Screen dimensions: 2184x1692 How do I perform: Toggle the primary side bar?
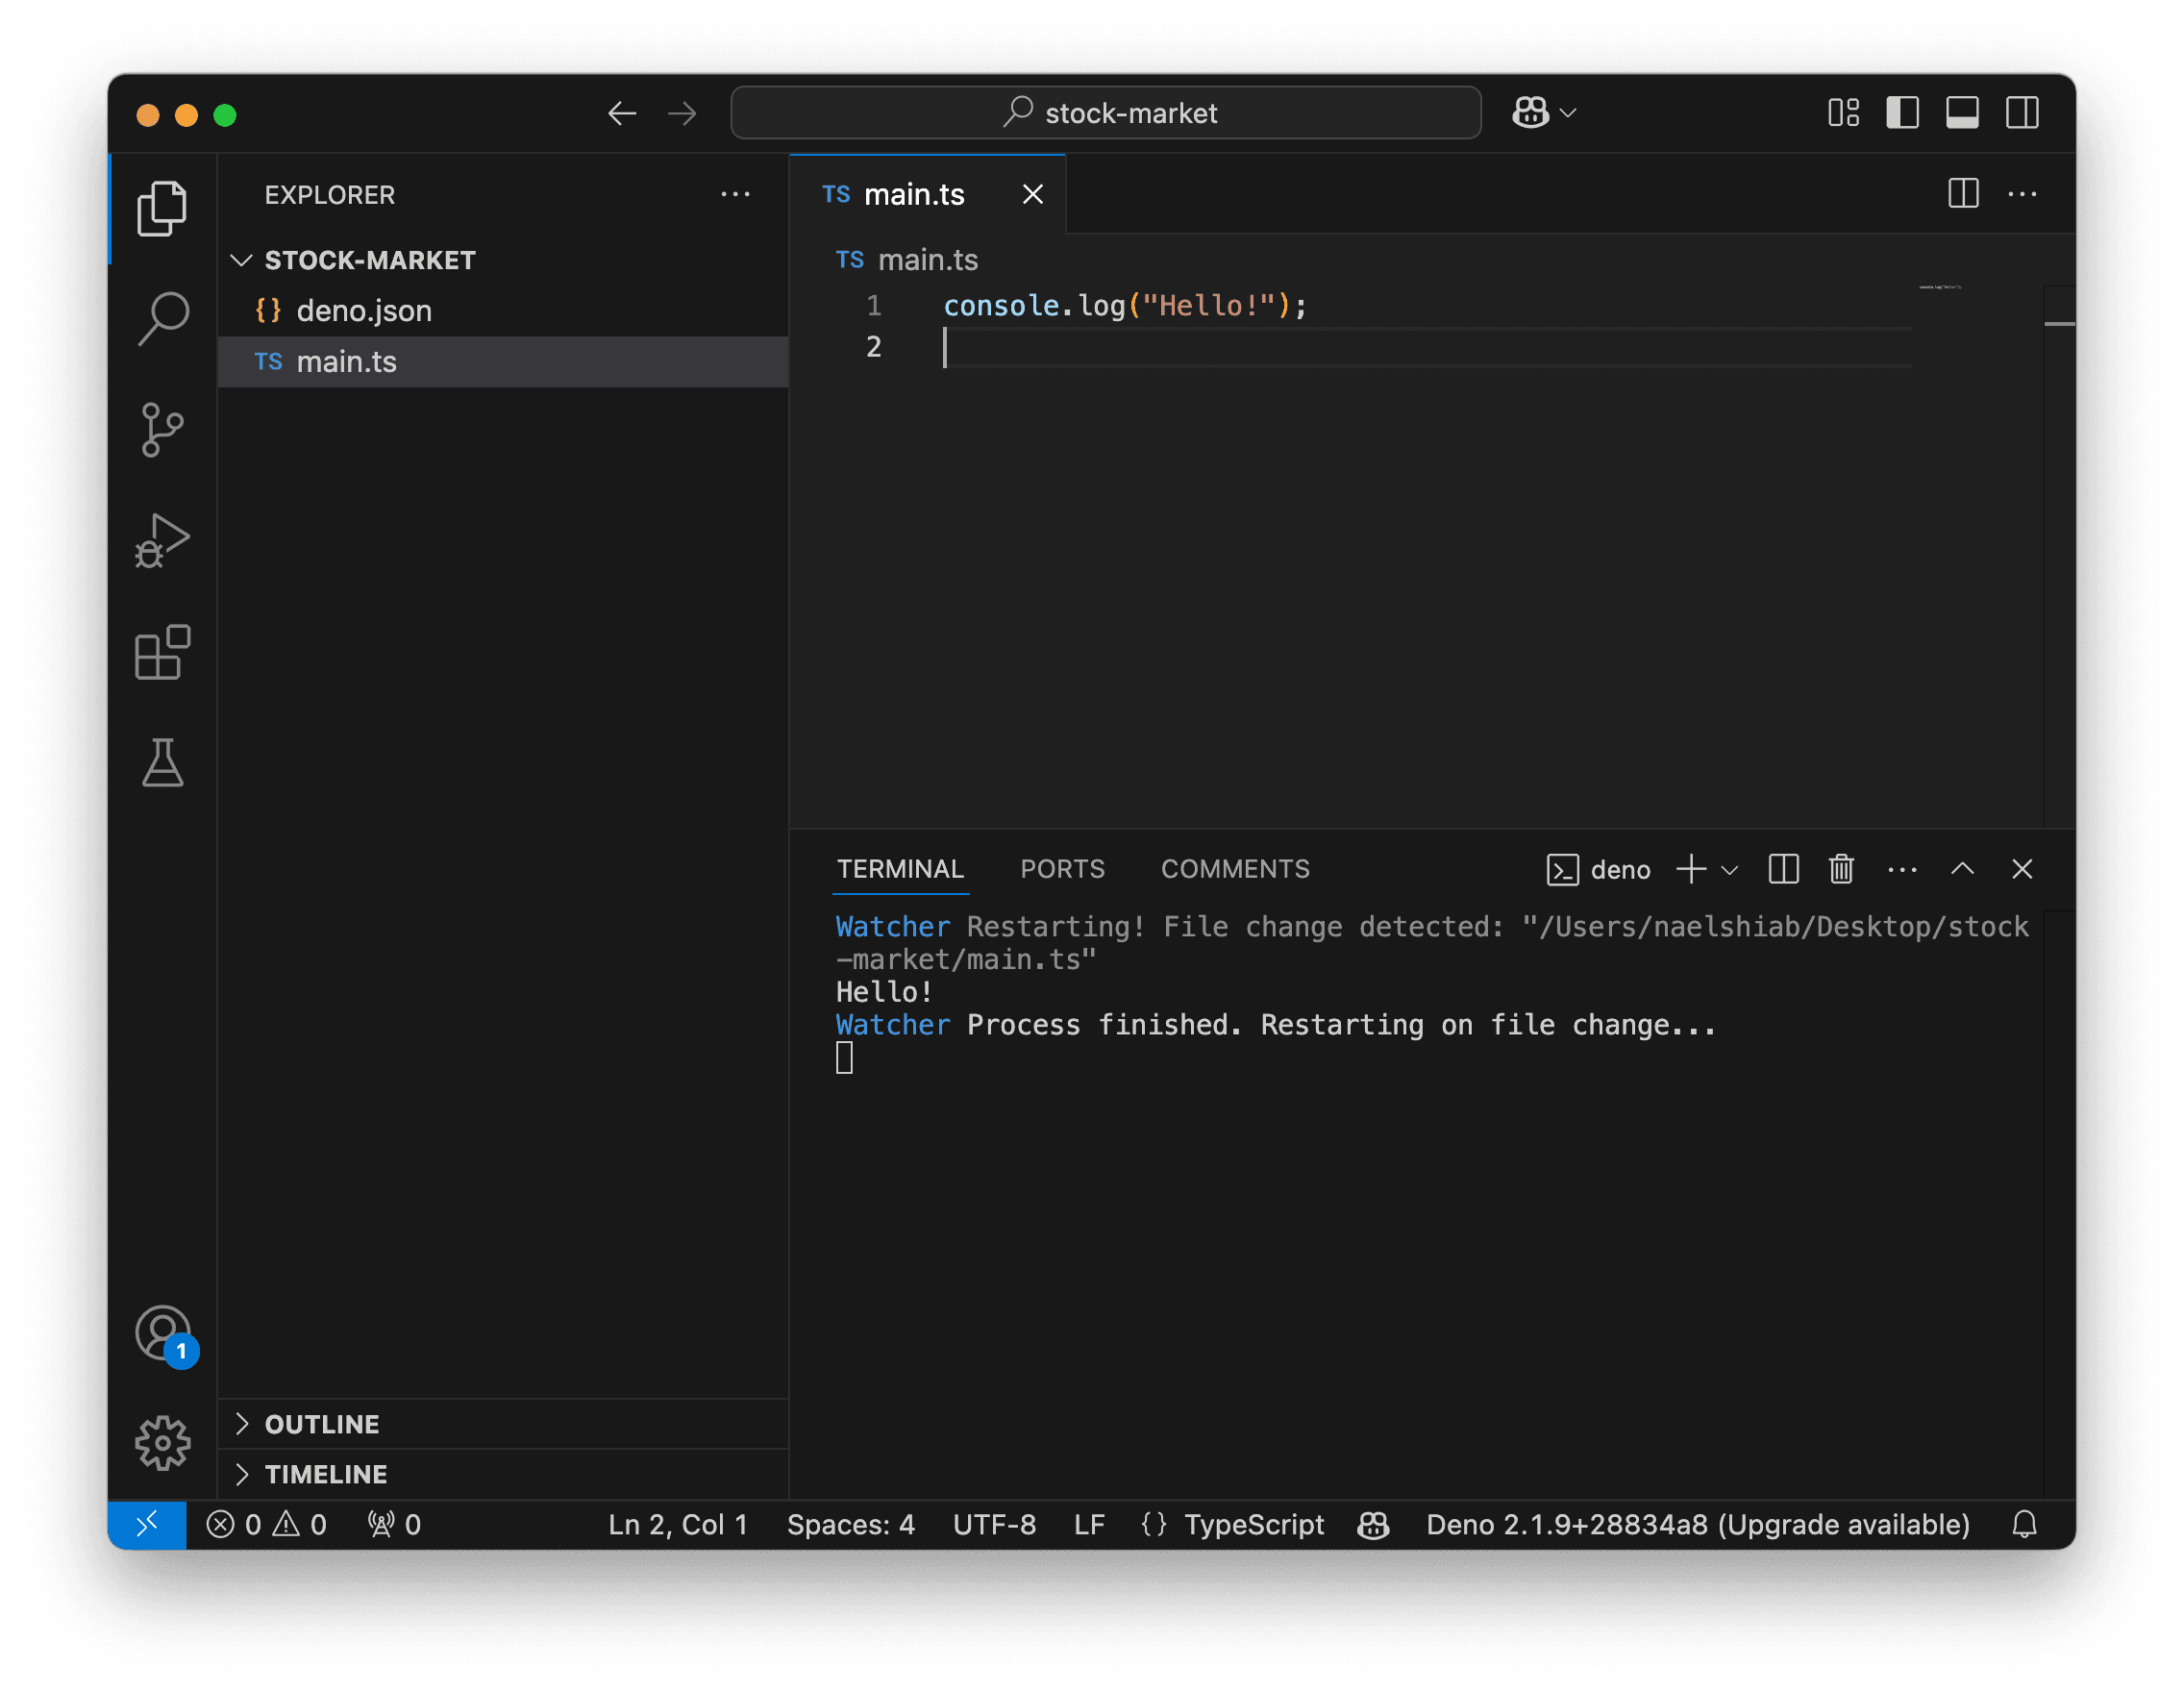pos(1902,113)
